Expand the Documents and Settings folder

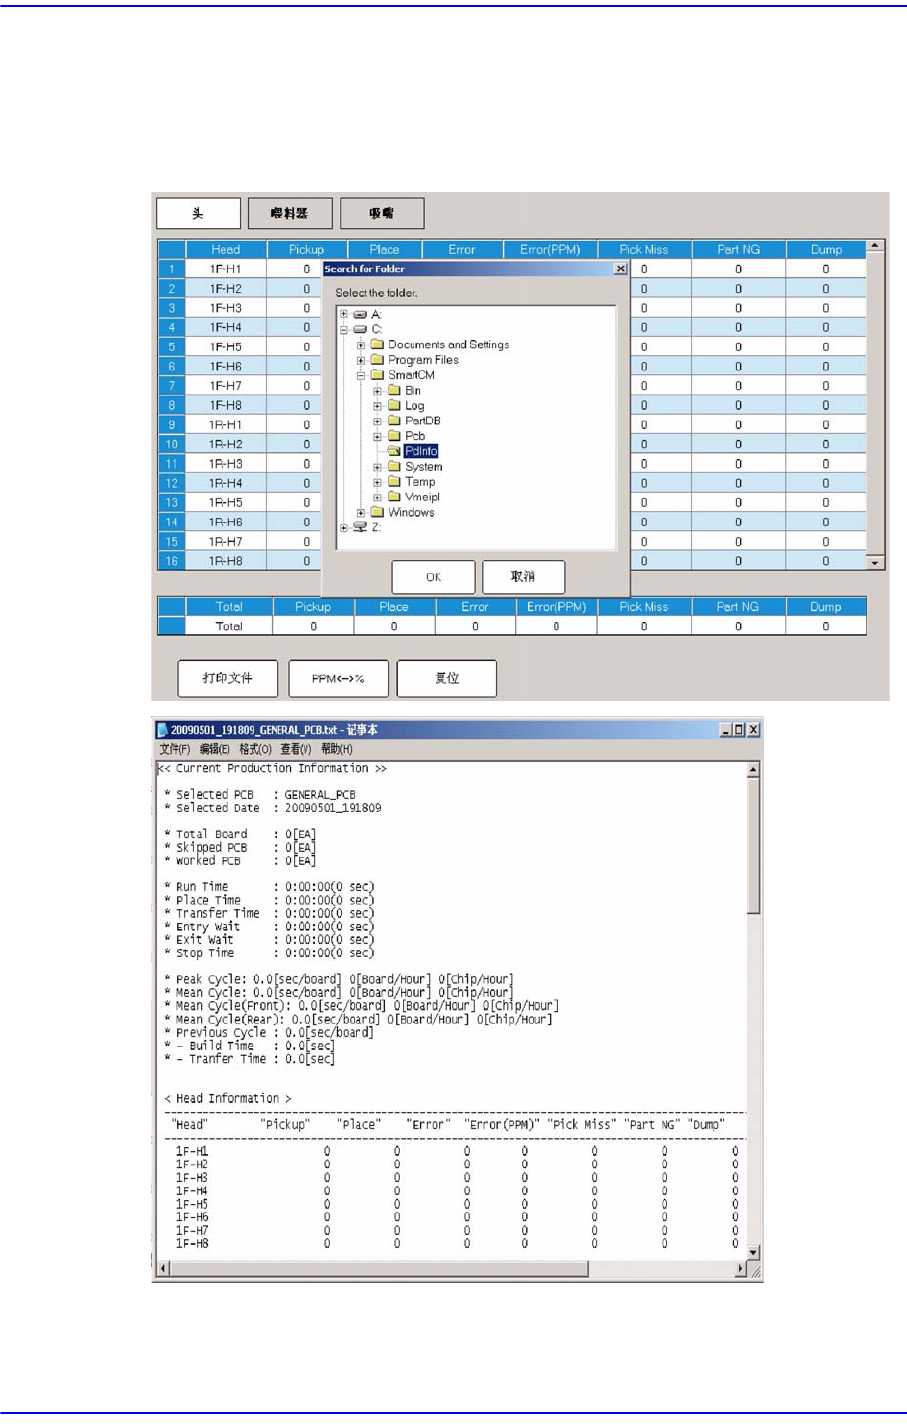[x=361, y=345]
